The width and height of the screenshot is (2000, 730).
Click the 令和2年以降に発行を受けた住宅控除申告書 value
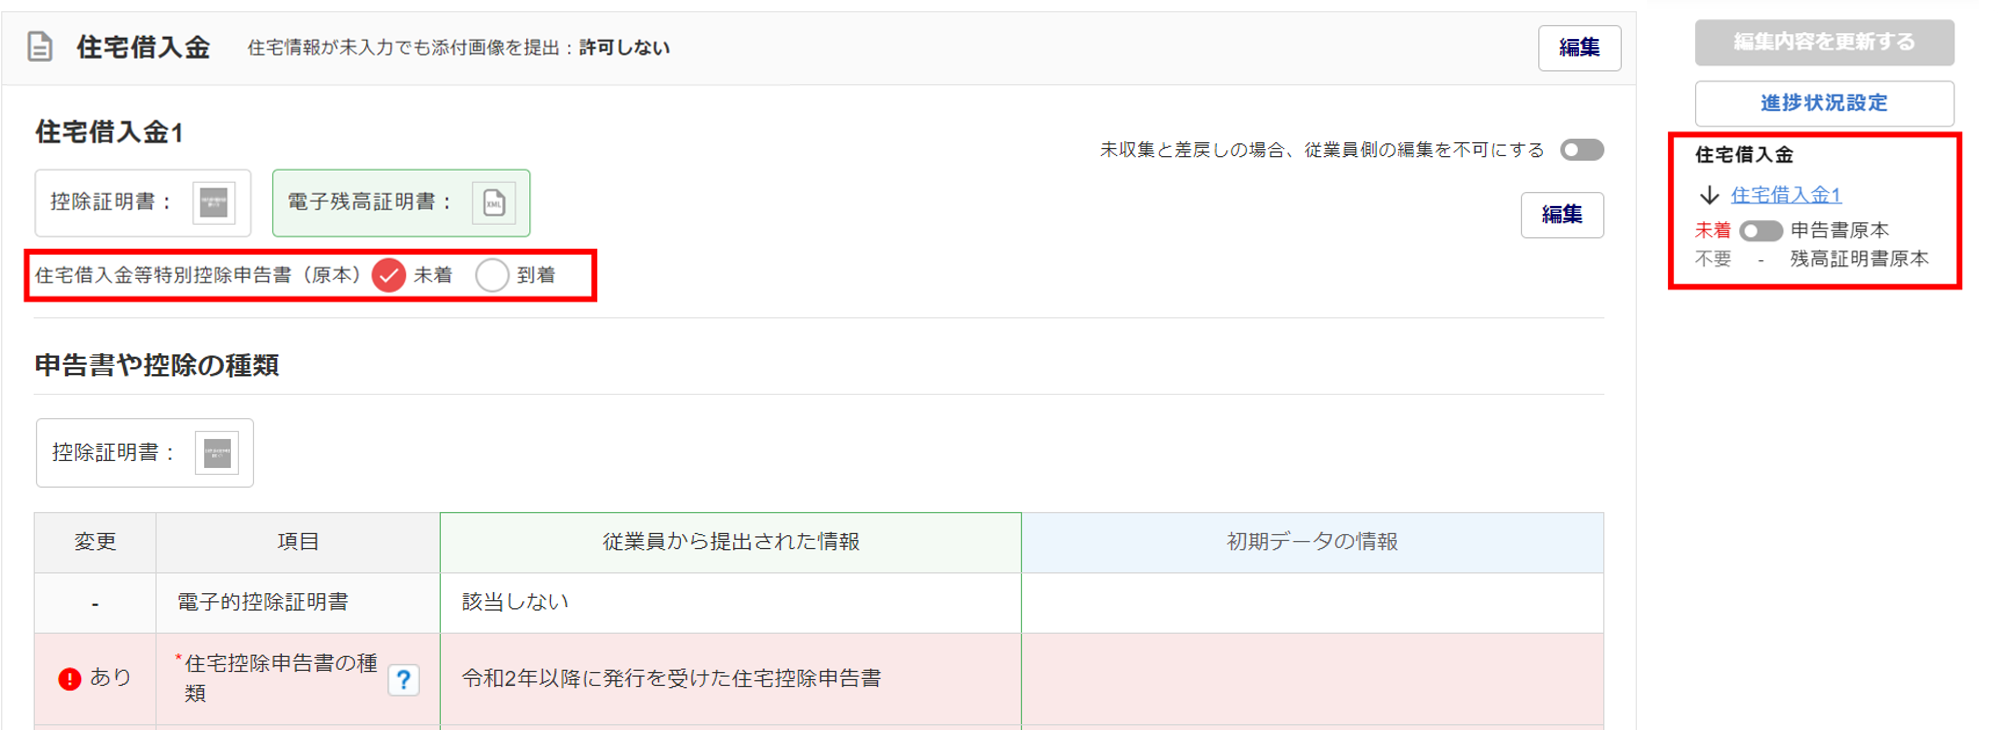(671, 679)
